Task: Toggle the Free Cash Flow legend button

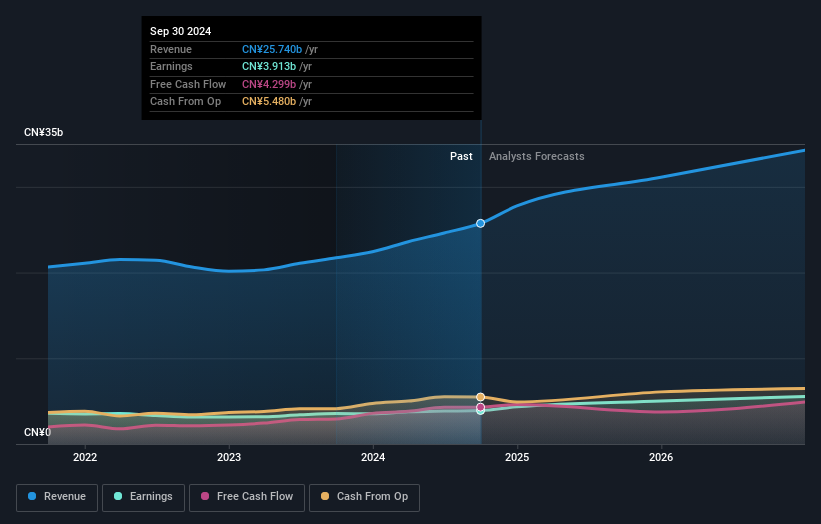Action: [x=247, y=497]
